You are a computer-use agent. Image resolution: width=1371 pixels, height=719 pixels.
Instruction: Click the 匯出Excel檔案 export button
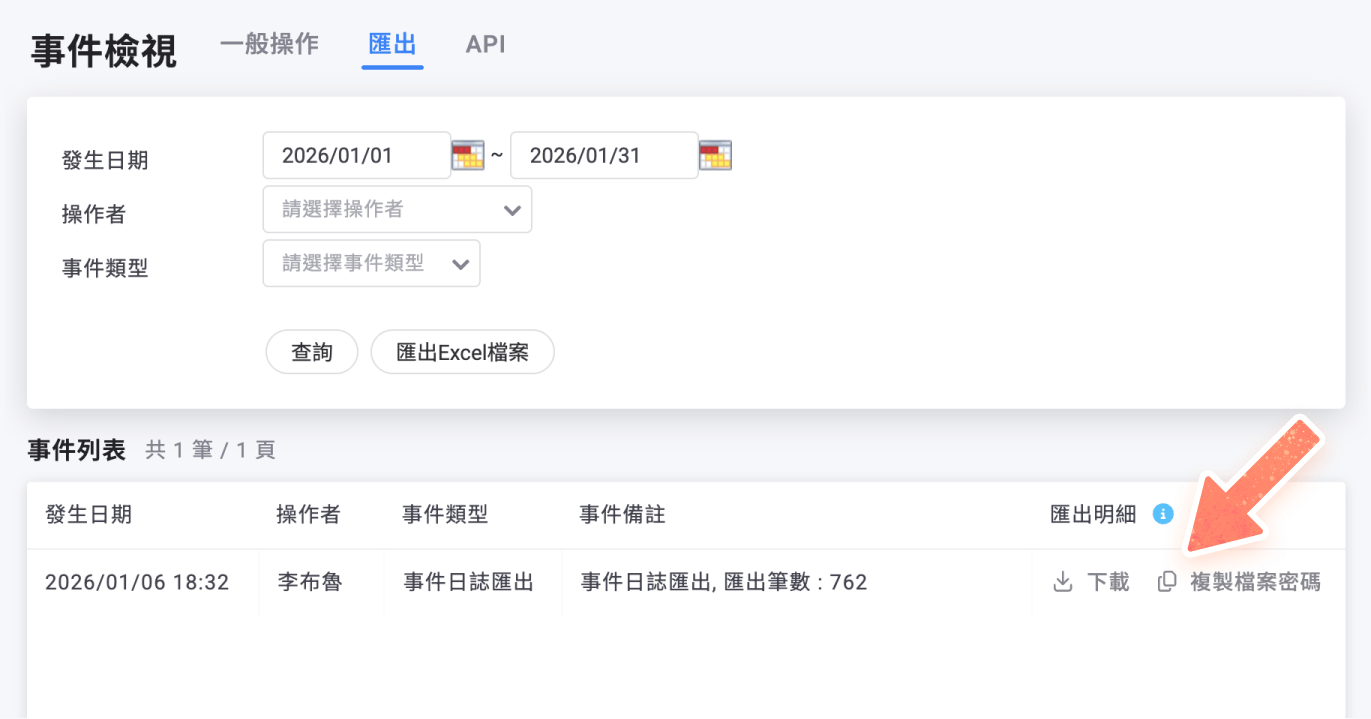pos(462,351)
